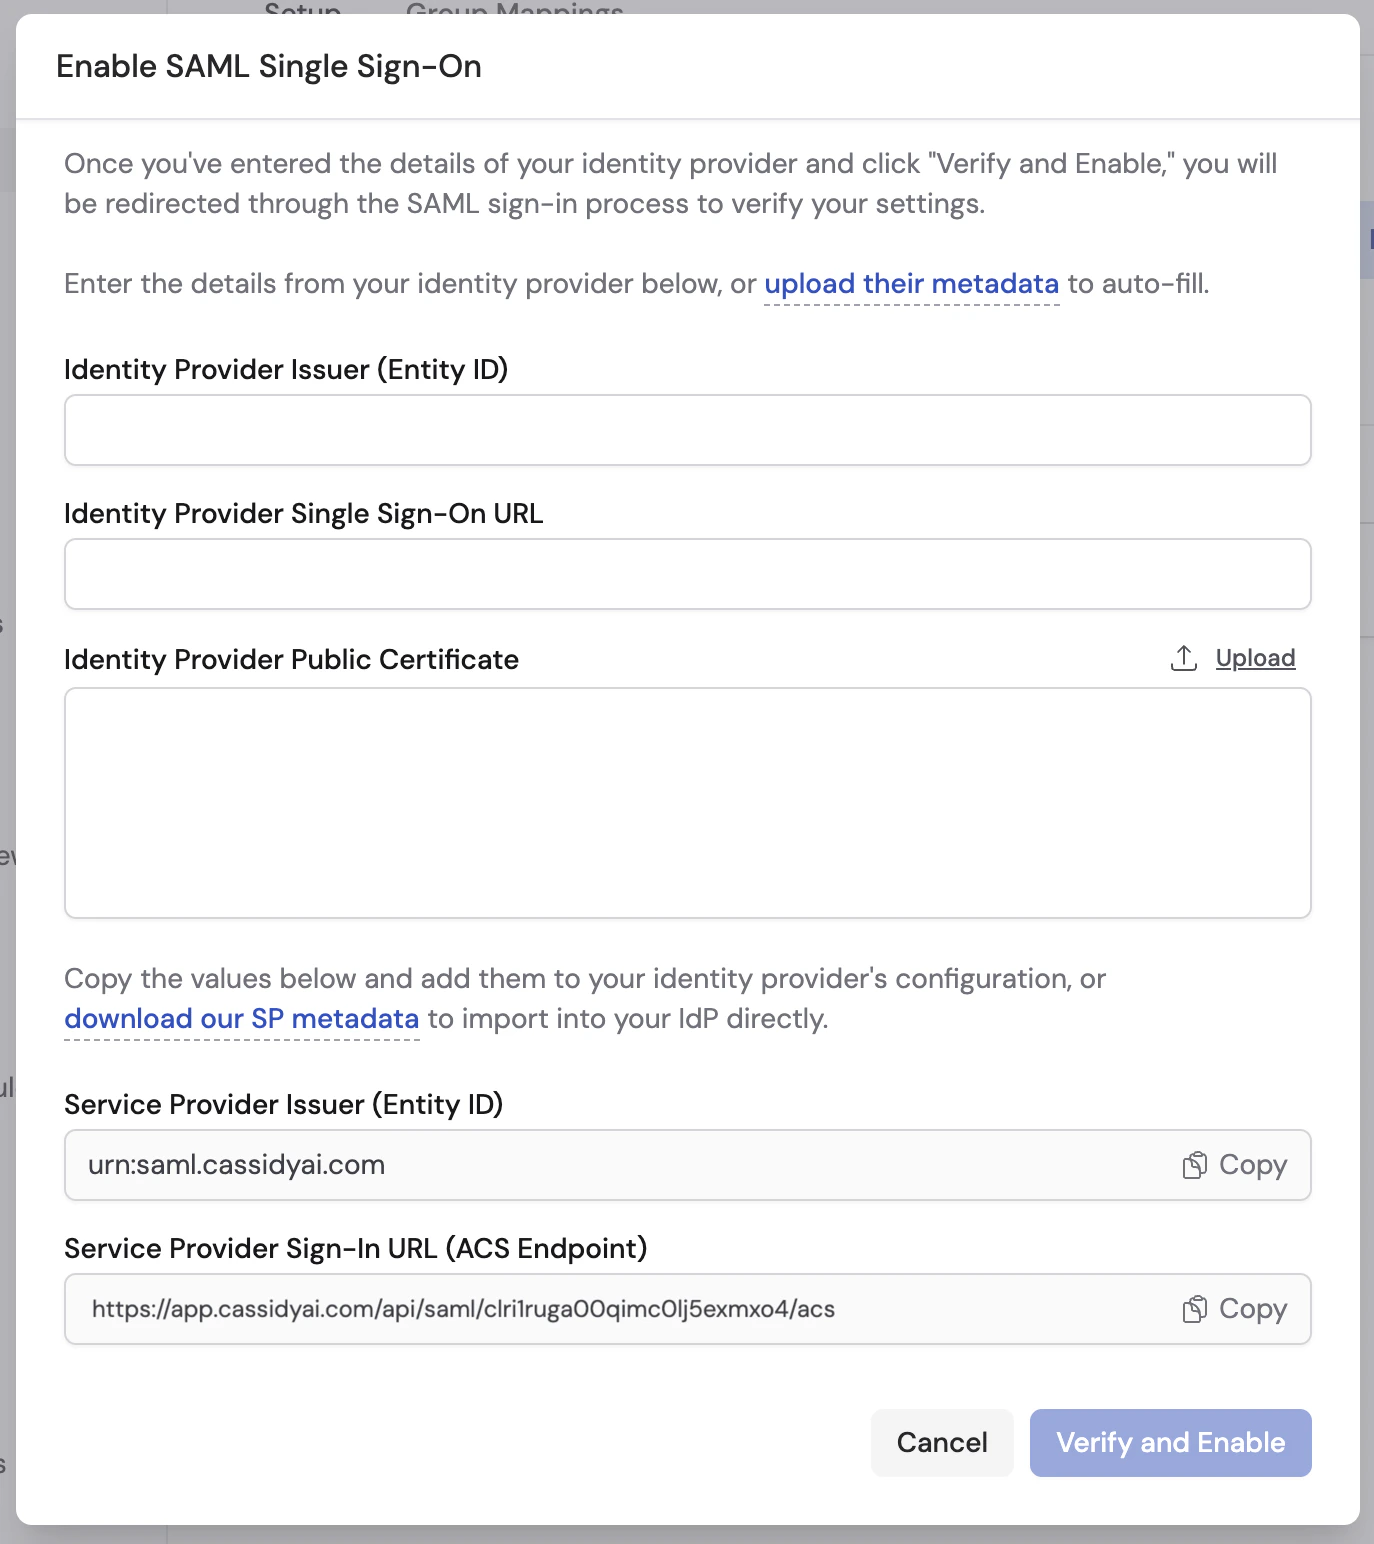This screenshot has height=1544, width=1374.
Task: Click the Upload label for Identity Provider Public Certificate
Action: click(1255, 658)
